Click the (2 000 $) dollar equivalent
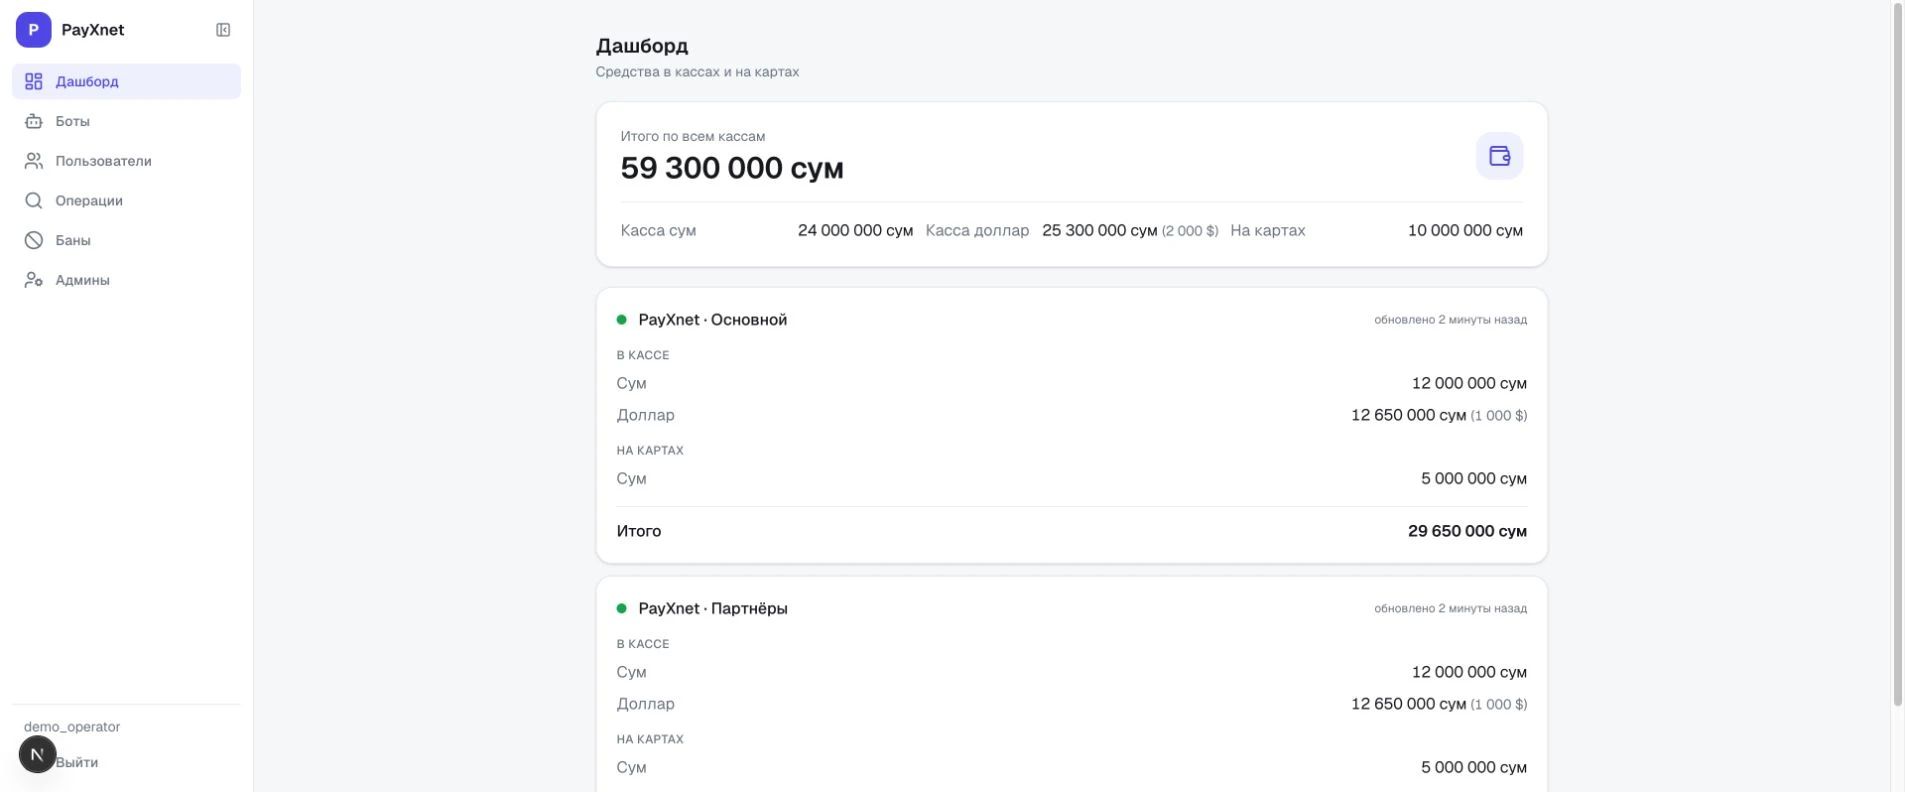 pos(1190,231)
